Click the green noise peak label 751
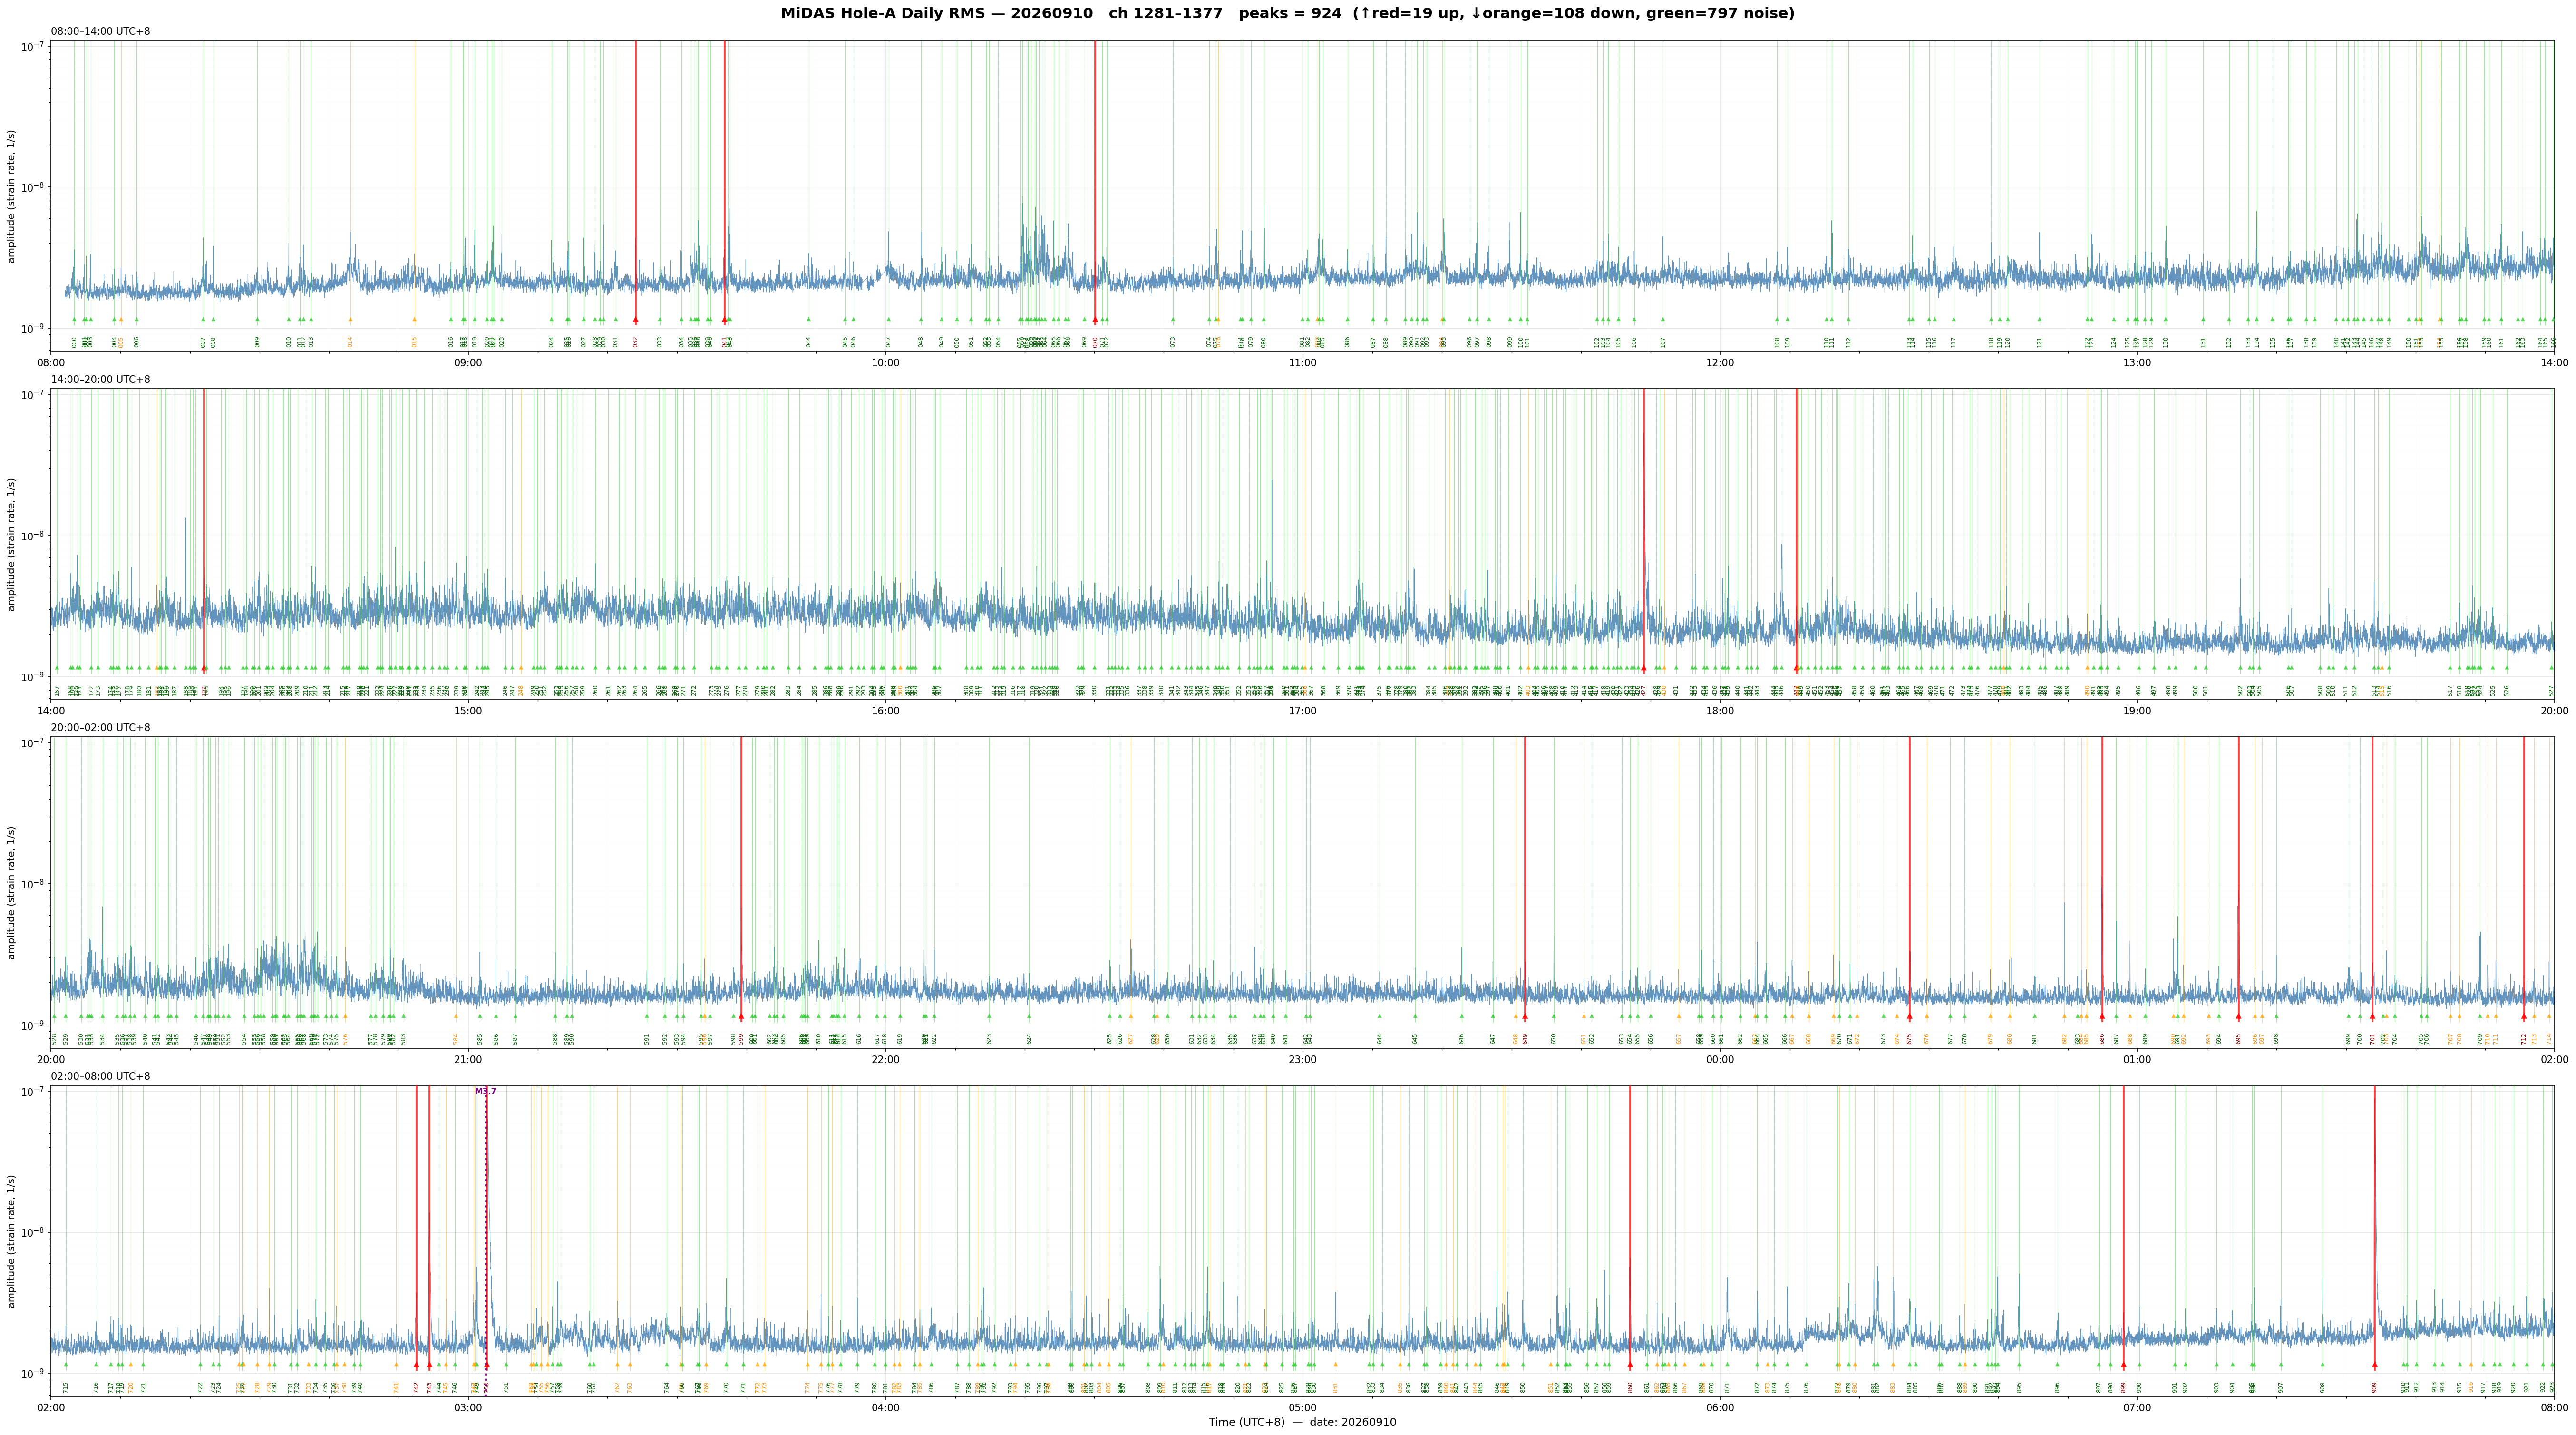2576x1435 pixels. tap(506, 1387)
